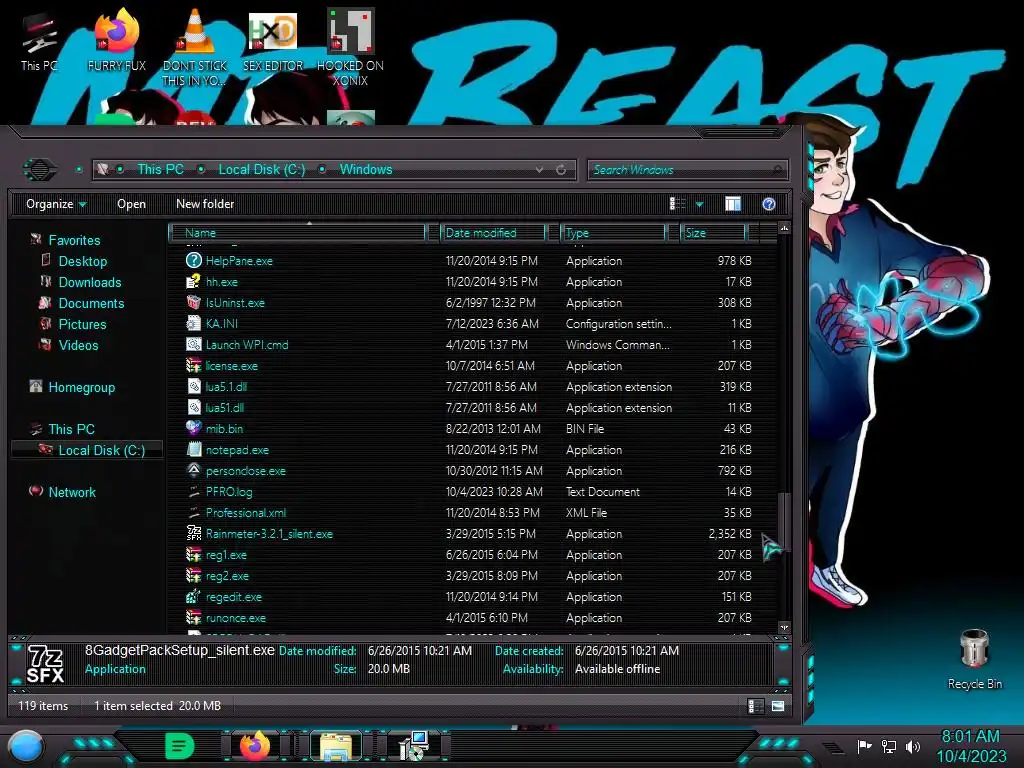The width and height of the screenshot is (1024, 768).
Task: Switch to details view icon in status bar
Action: 756,706
